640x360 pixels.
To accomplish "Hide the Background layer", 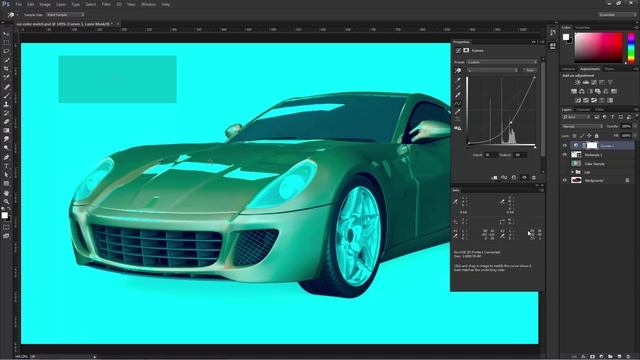I will pyautogui.click(x=565, y=180).
